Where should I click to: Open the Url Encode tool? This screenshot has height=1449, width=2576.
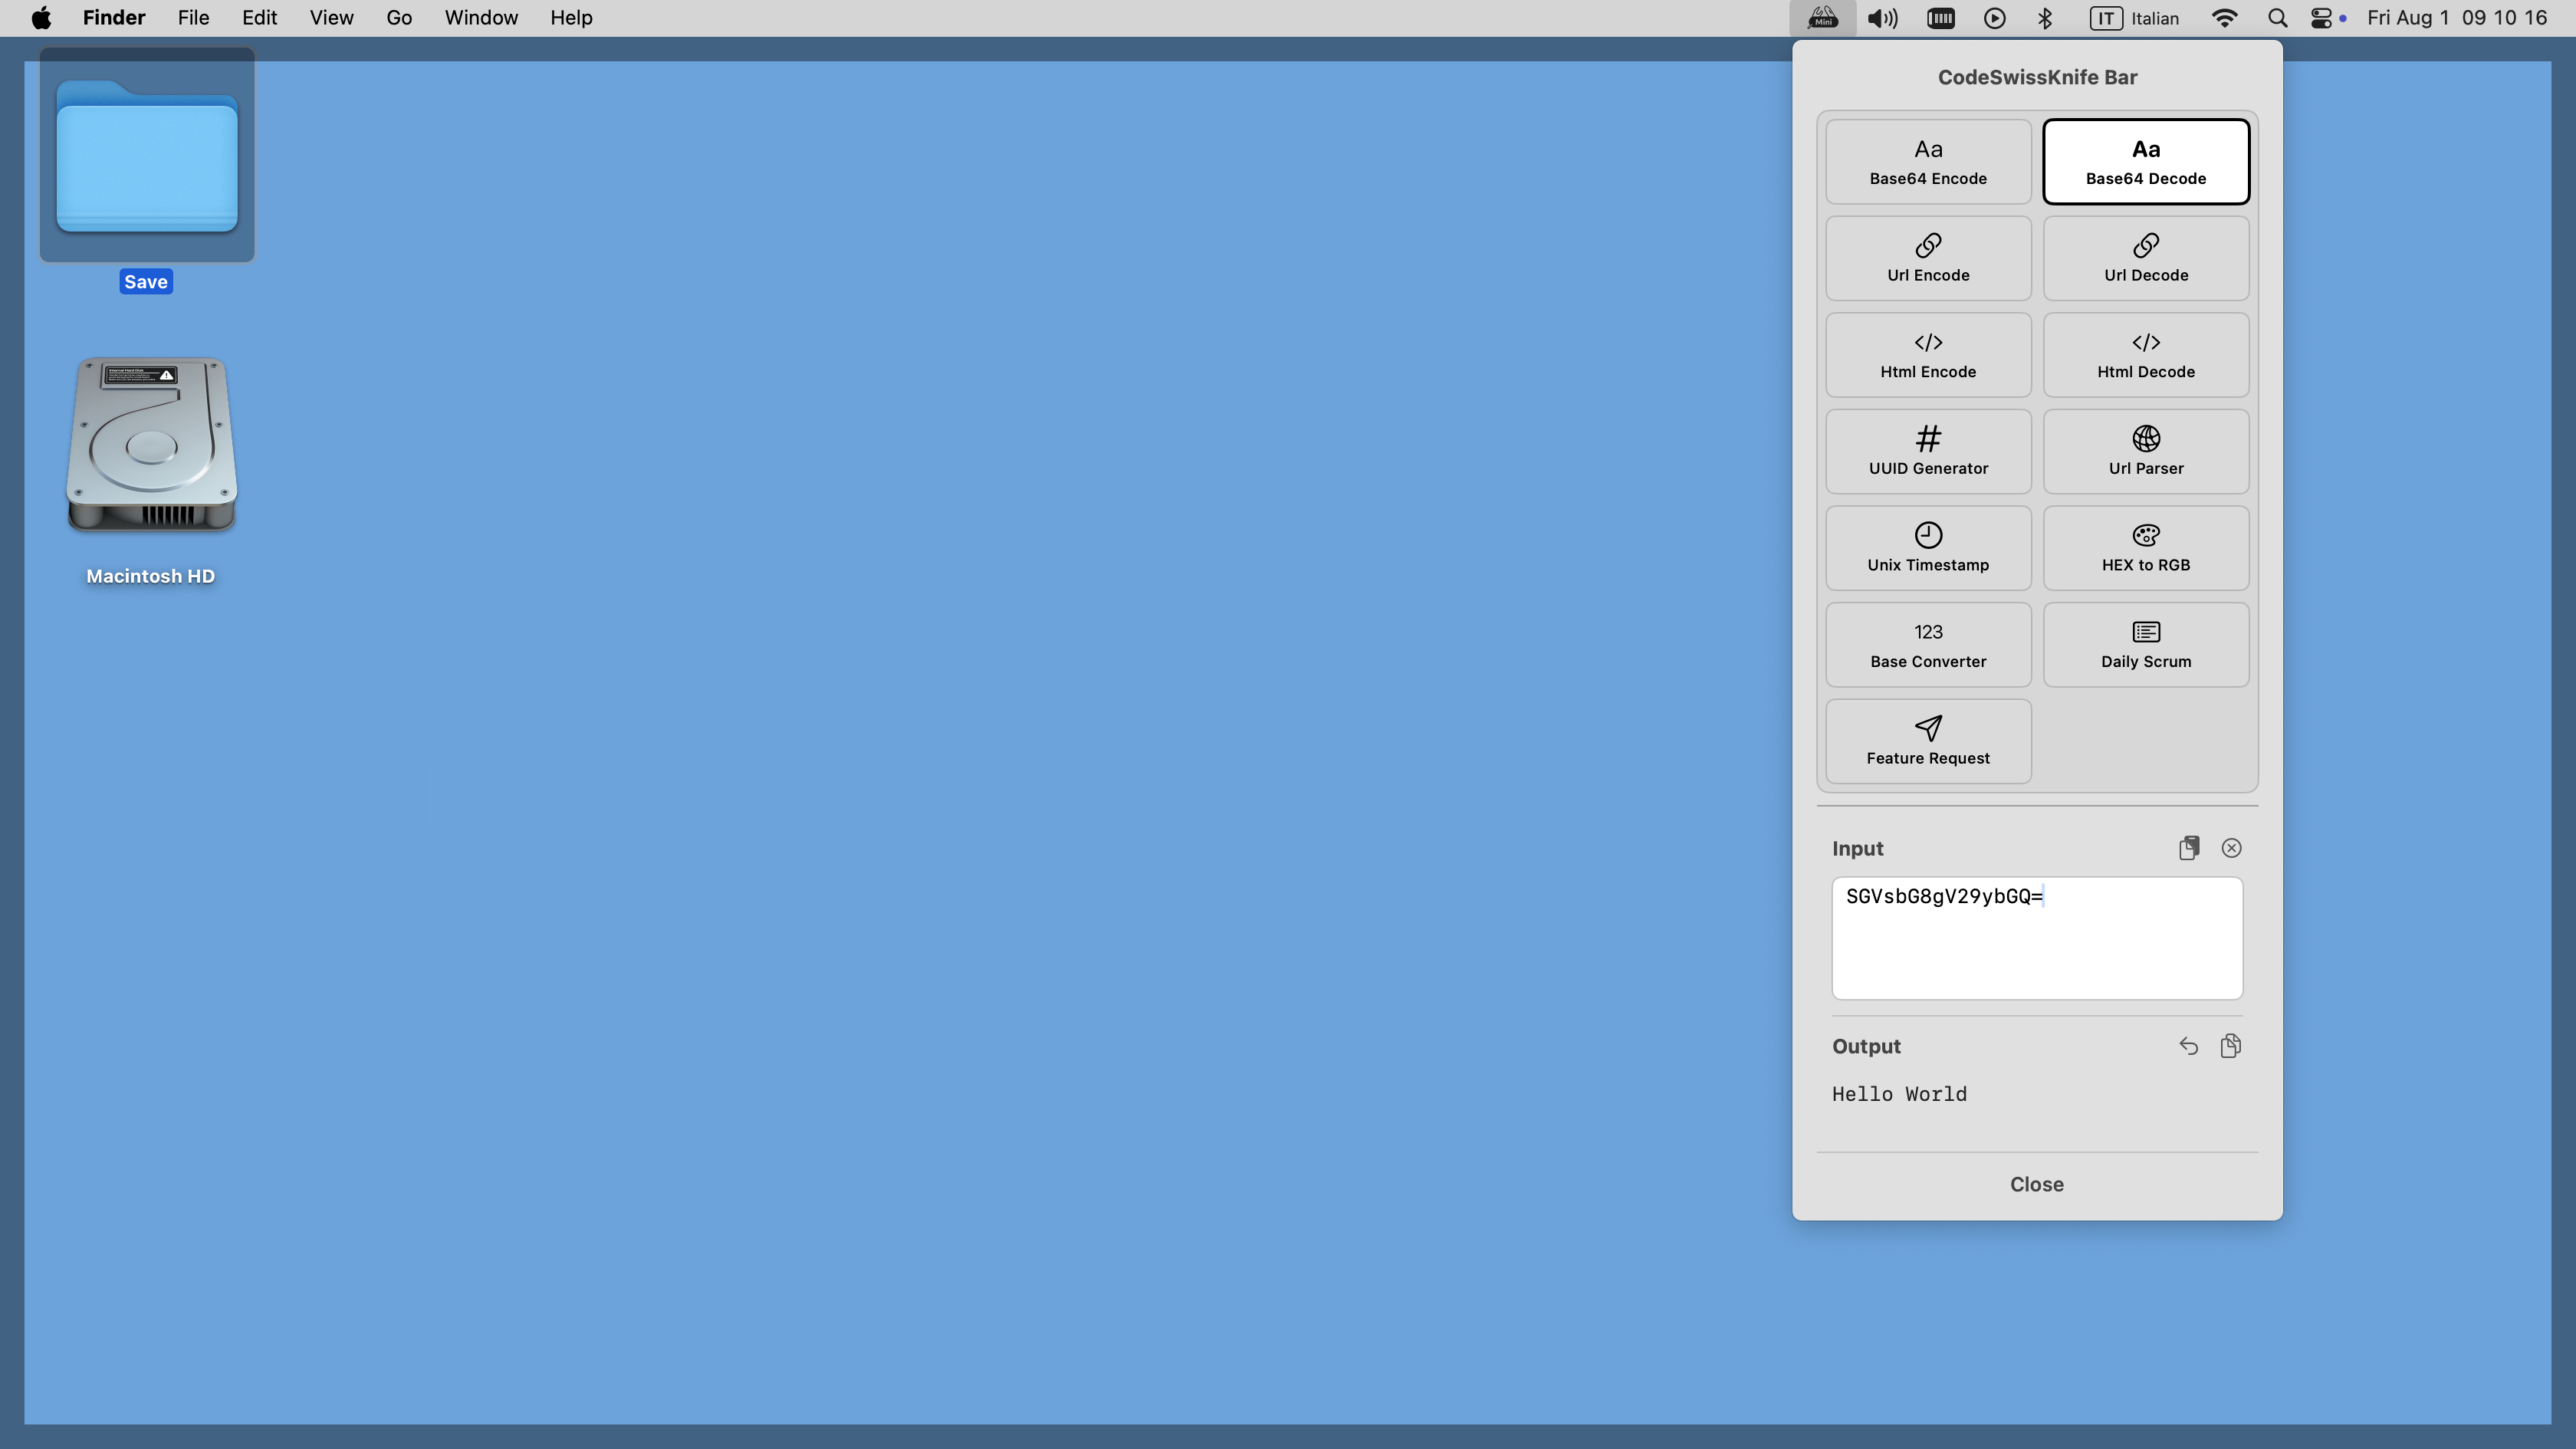coord(1928,258)
